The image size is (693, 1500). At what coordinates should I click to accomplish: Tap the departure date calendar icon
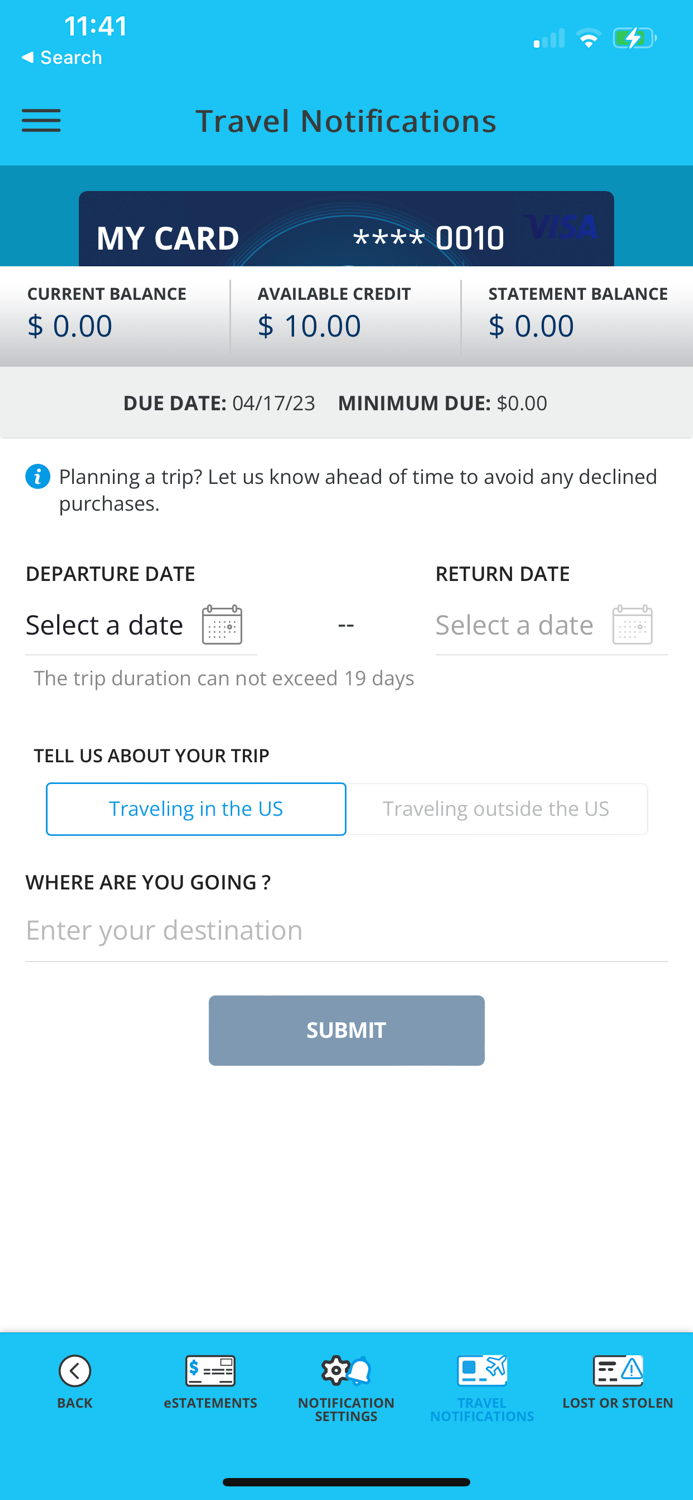(x=222, y=625)
